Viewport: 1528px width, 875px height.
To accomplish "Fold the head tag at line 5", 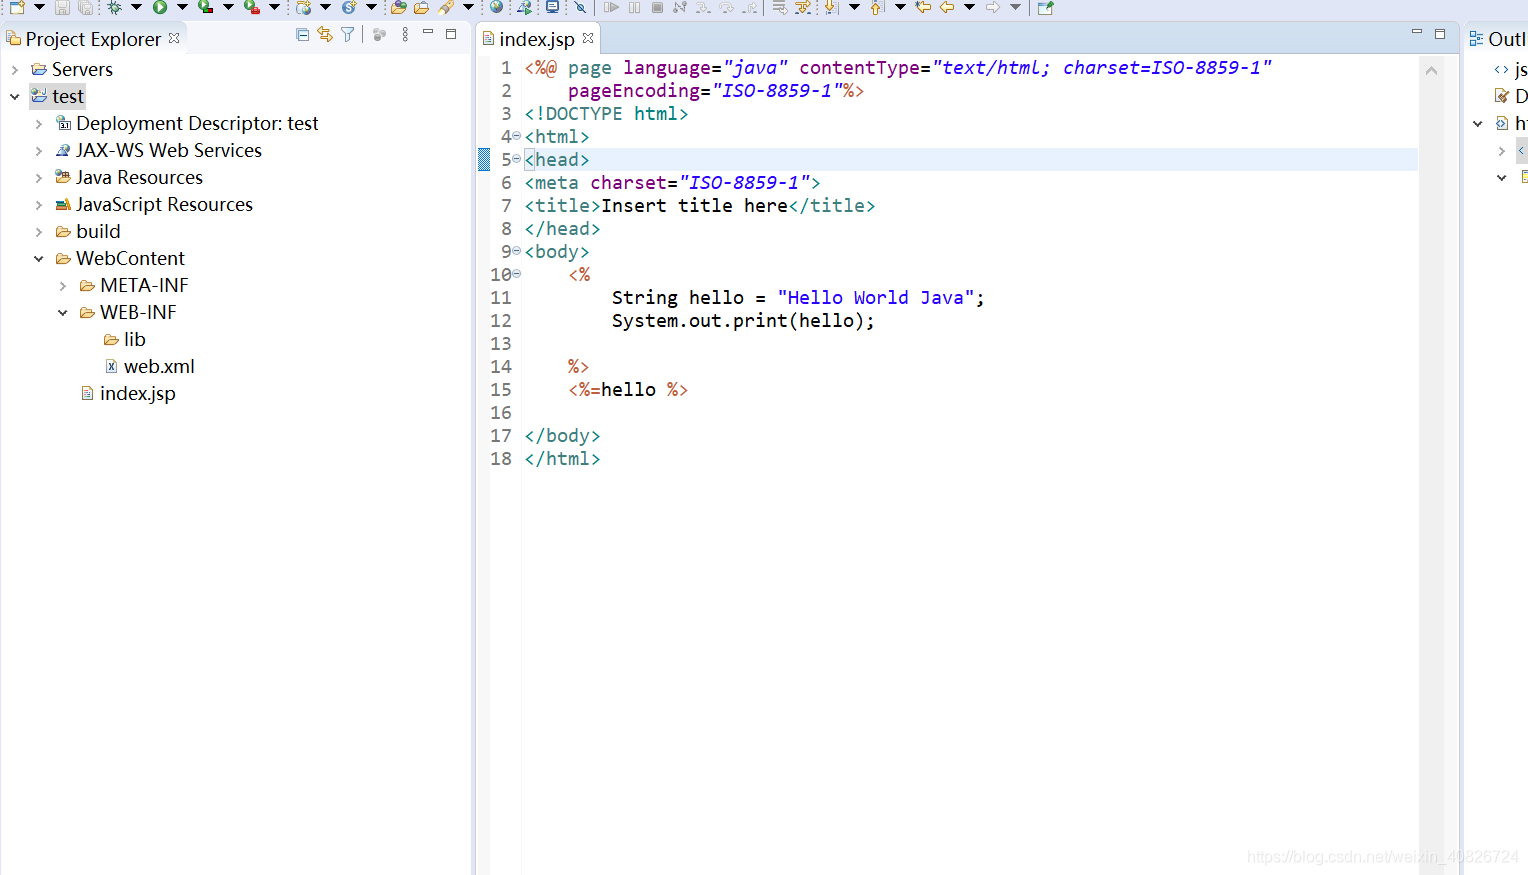I will 517,160.
